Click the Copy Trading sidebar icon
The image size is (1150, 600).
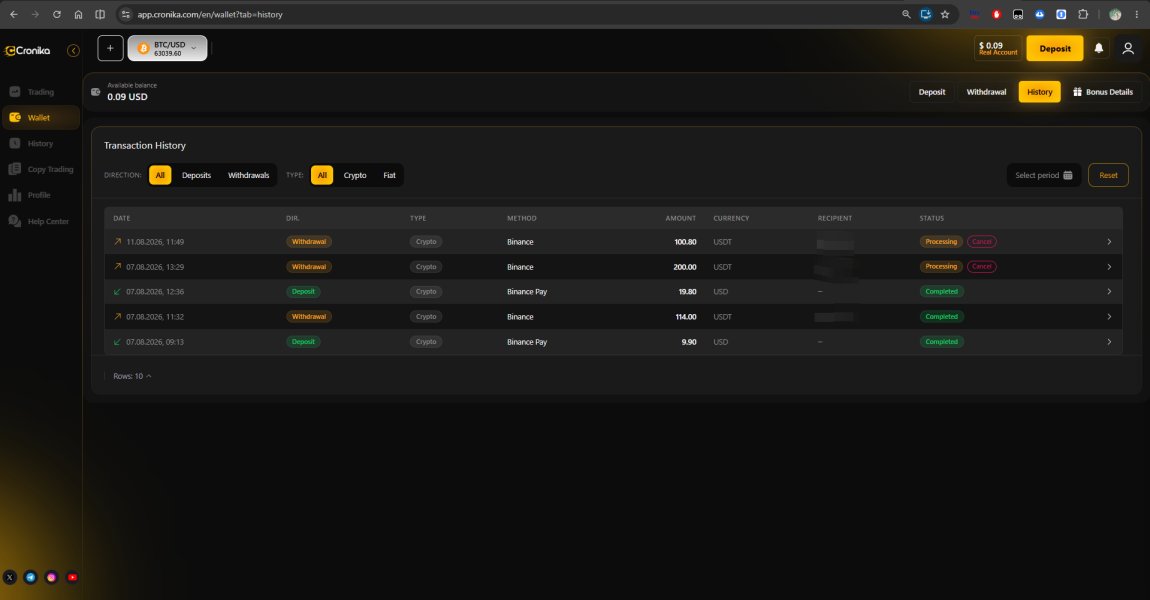[15, 169]
